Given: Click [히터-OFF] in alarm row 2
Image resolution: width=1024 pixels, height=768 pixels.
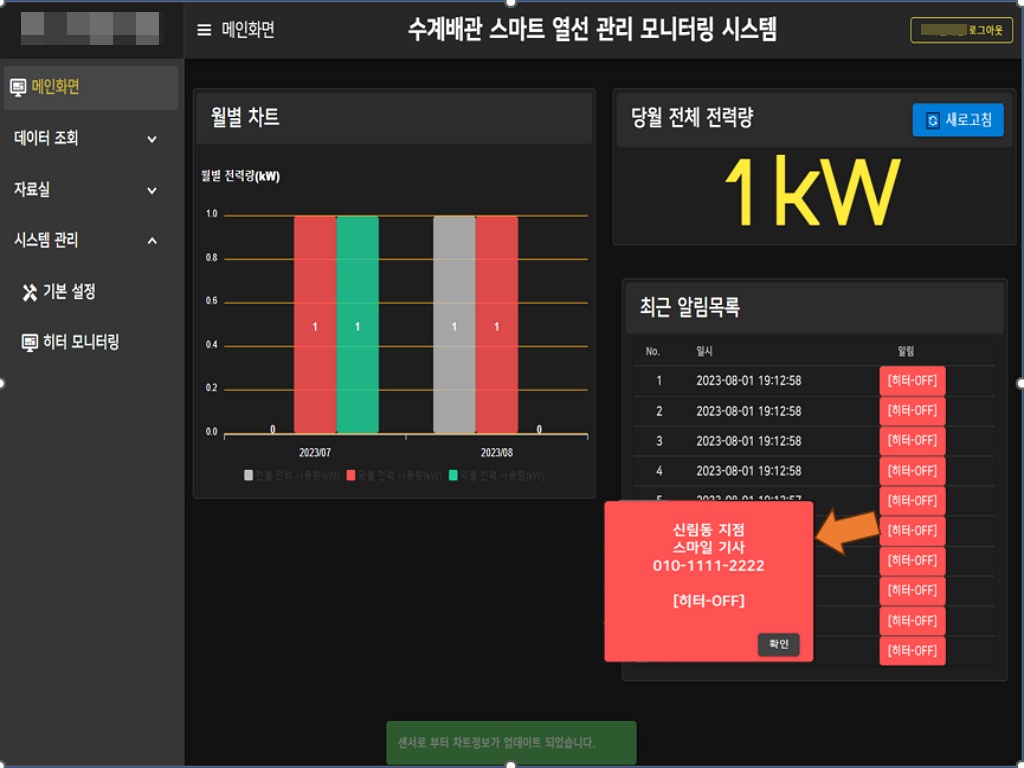Looking at the screenshot, I should point(912,411).
